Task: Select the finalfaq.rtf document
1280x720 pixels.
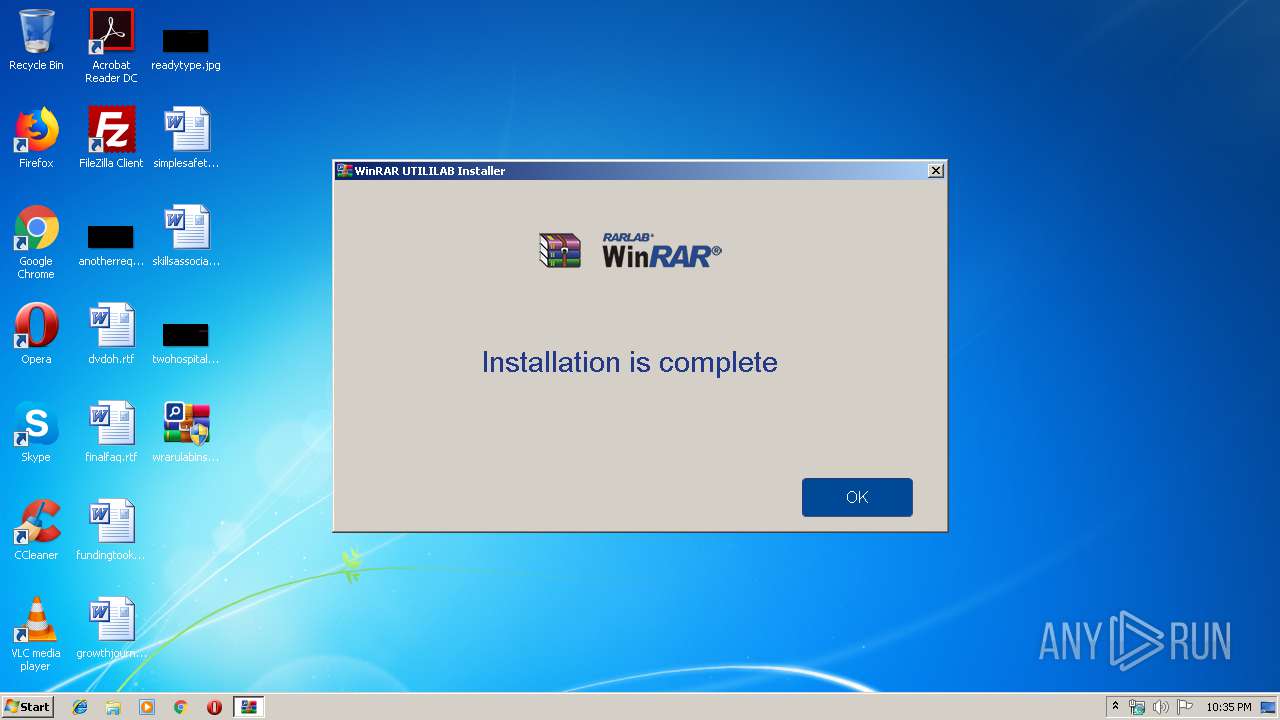Action: coord(111,432)
